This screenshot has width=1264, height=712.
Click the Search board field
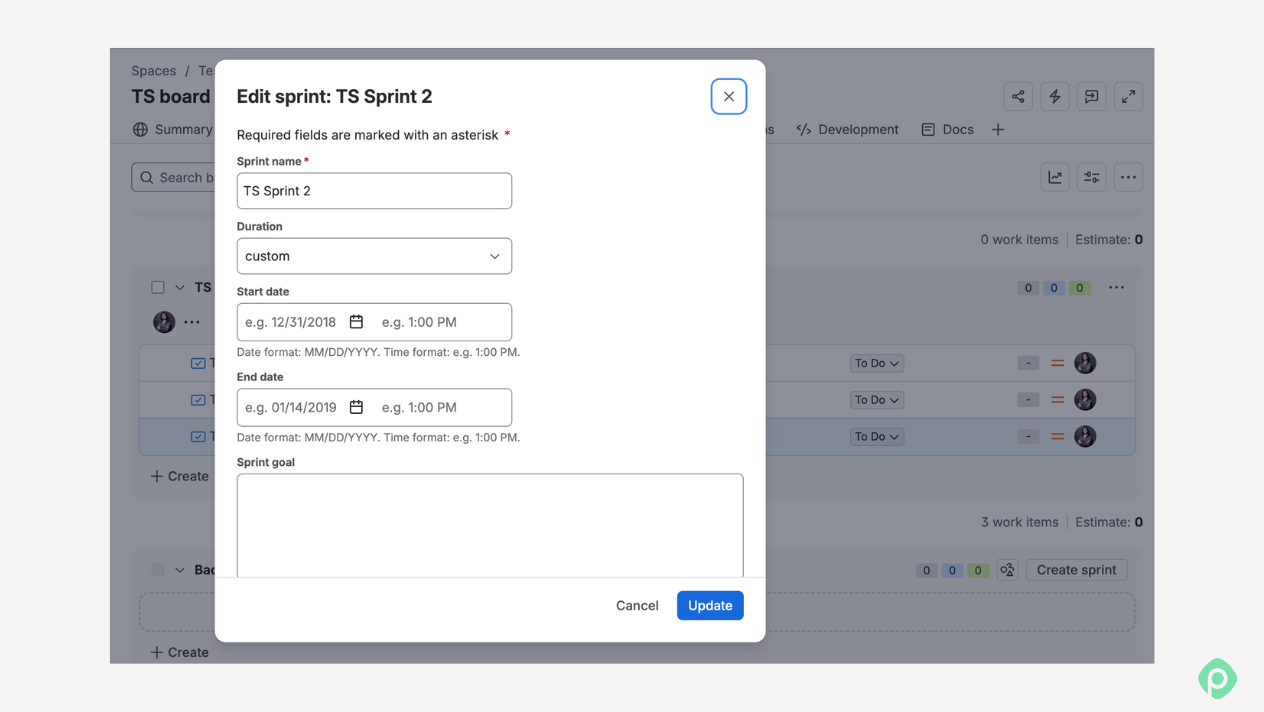(x=174, y=178)
